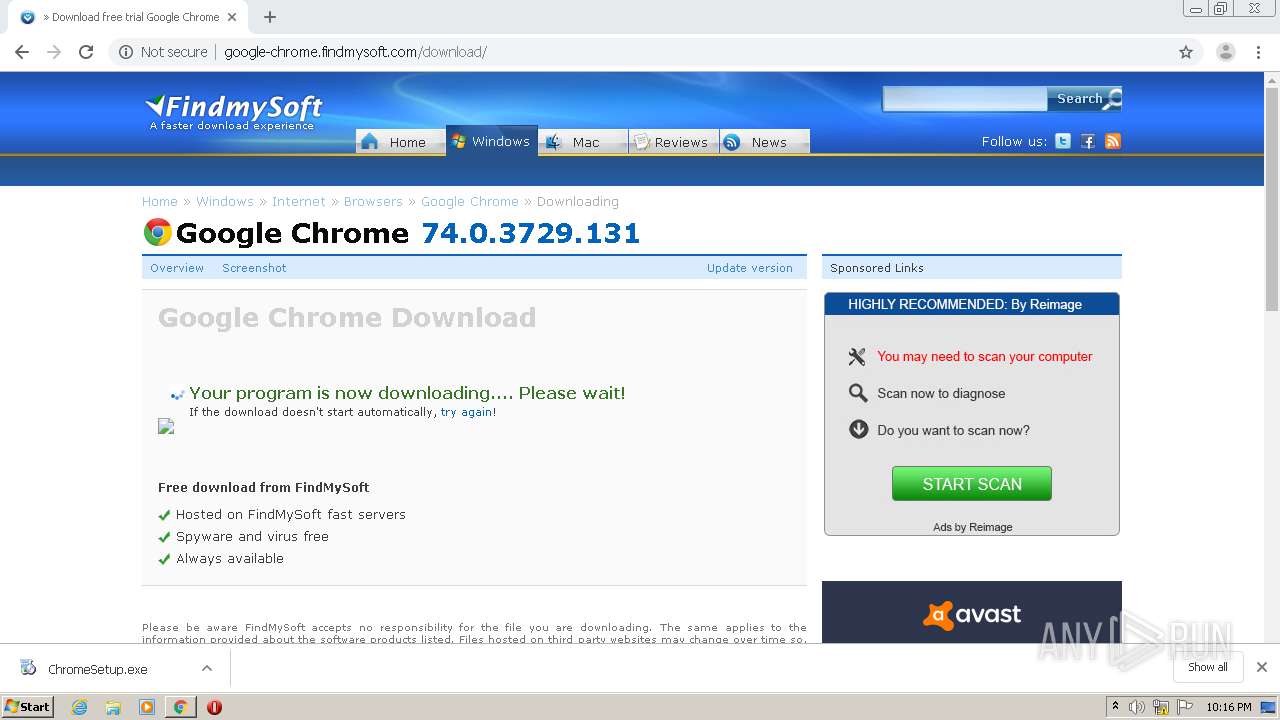Close the downloads bar
The height and width of the screenshot is (720, 1280).
coord(1262,667)
